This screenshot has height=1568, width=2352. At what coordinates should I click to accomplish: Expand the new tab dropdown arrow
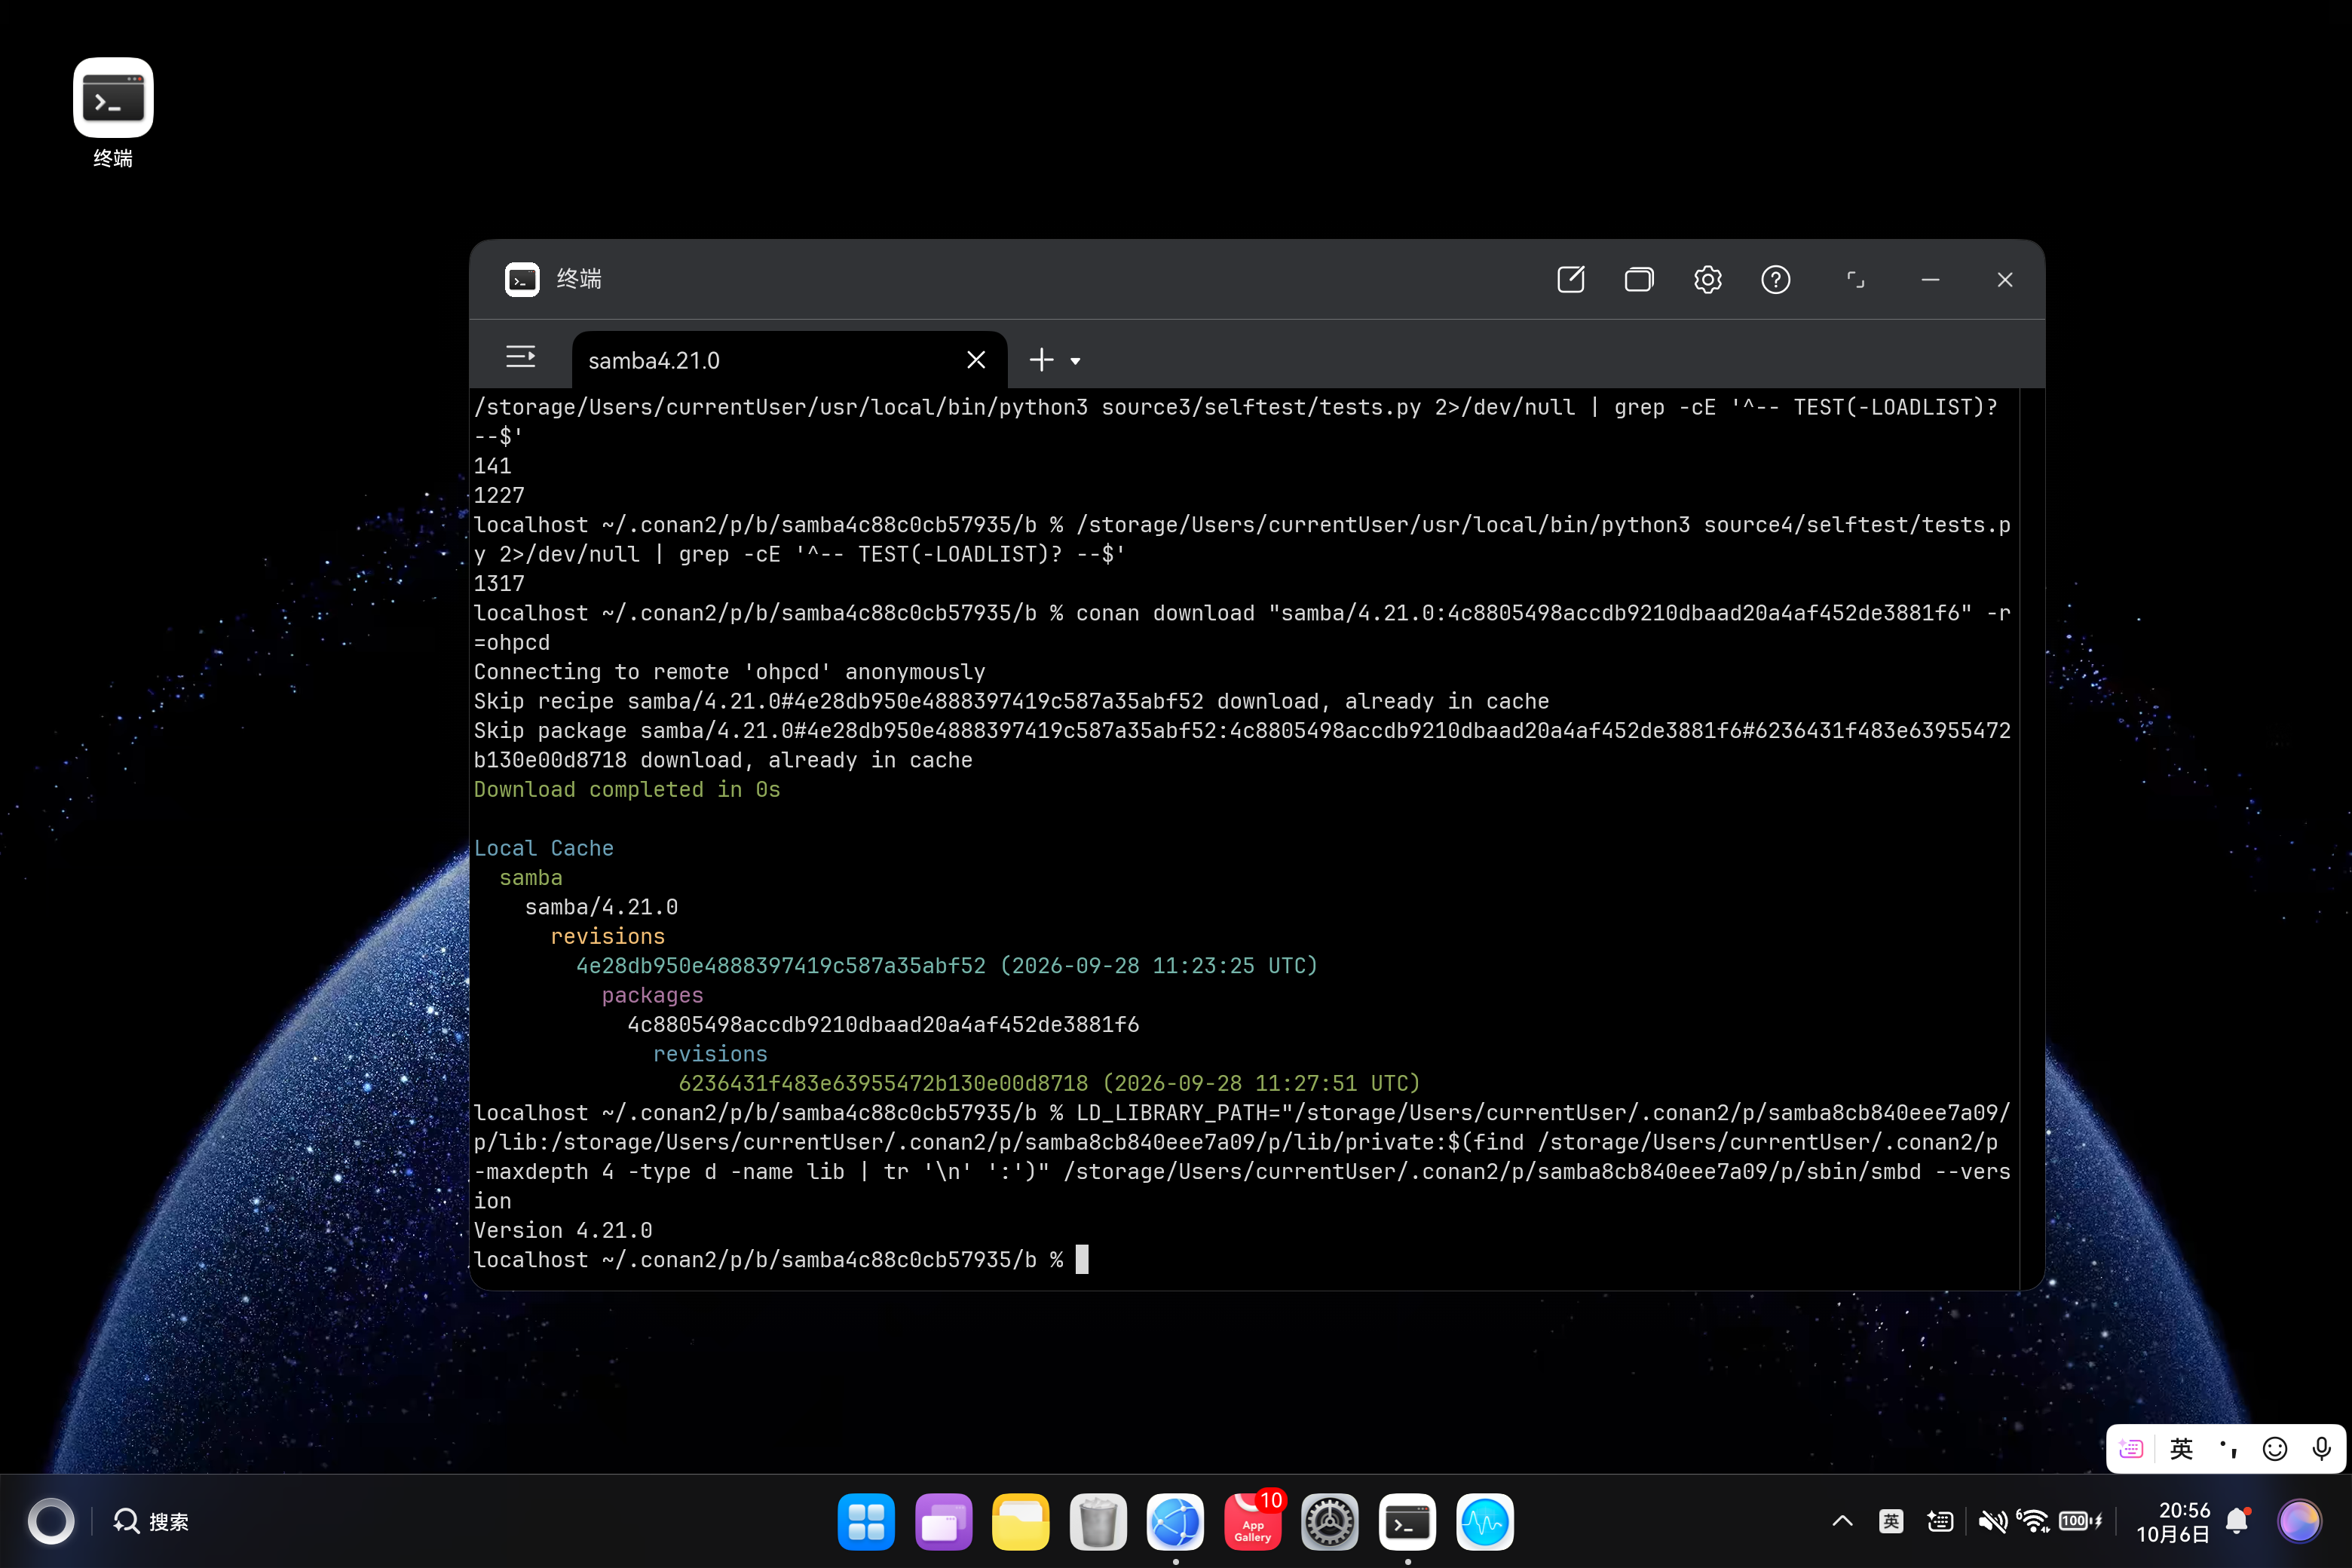[x=1076, y=361]
